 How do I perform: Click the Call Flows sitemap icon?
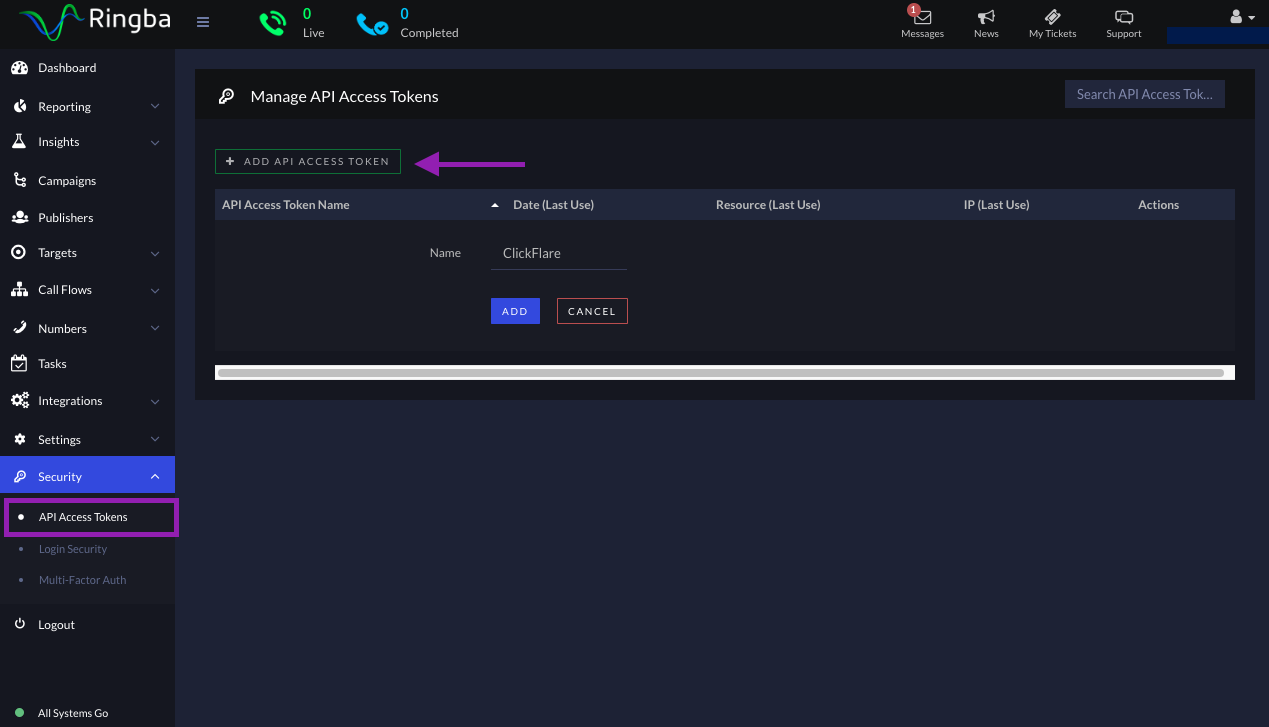19,290
